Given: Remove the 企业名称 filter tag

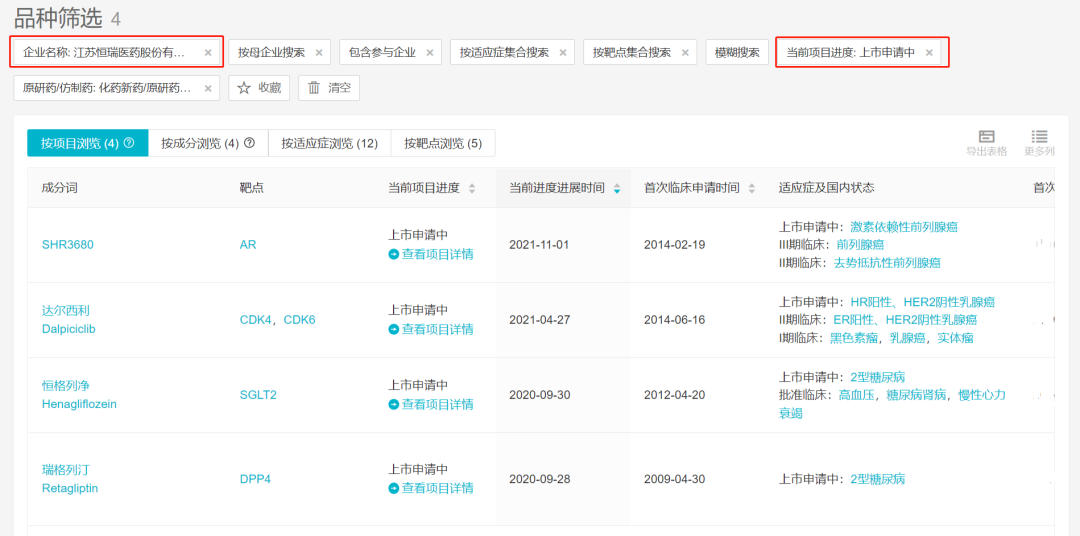Looking at the screenshot, I should point(208,52).
